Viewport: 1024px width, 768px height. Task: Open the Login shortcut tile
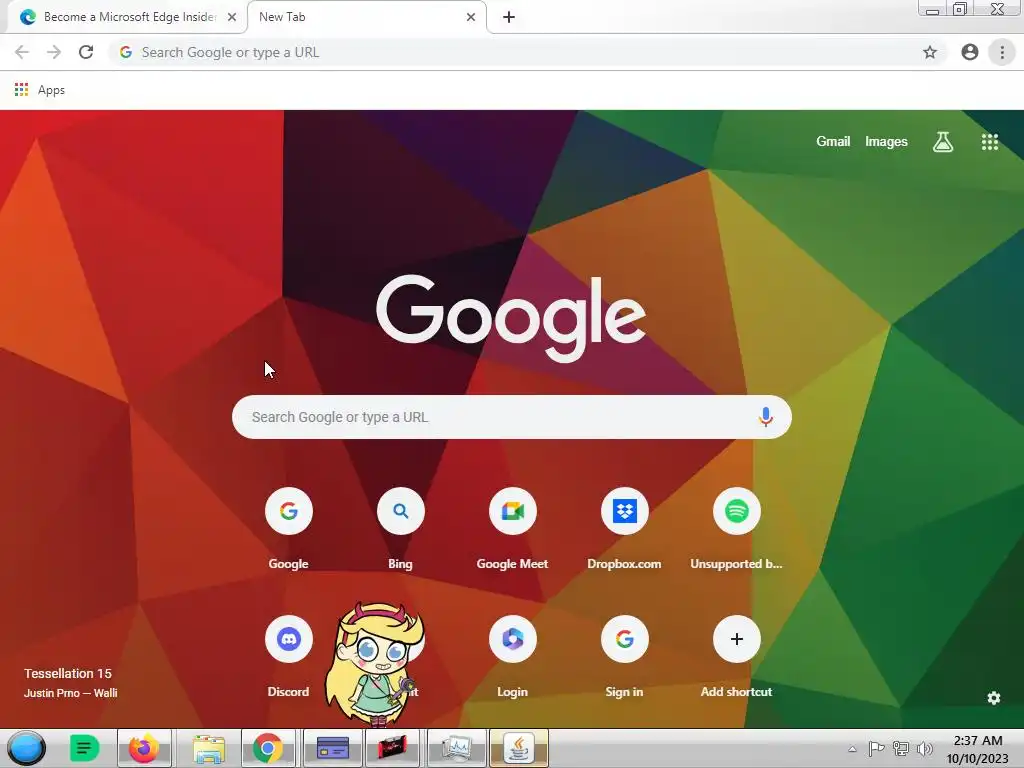tap(513, 639)
